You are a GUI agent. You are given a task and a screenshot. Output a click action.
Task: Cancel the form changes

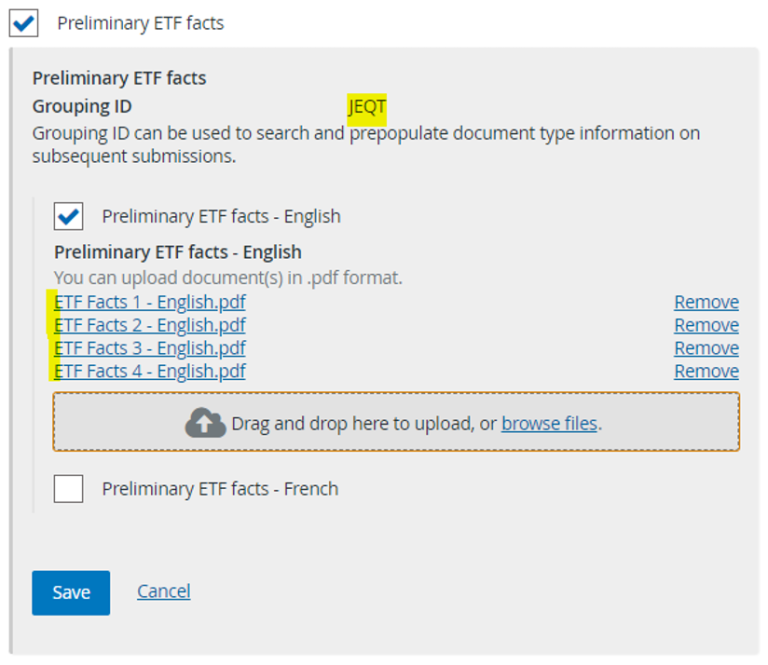pos(164,592)
